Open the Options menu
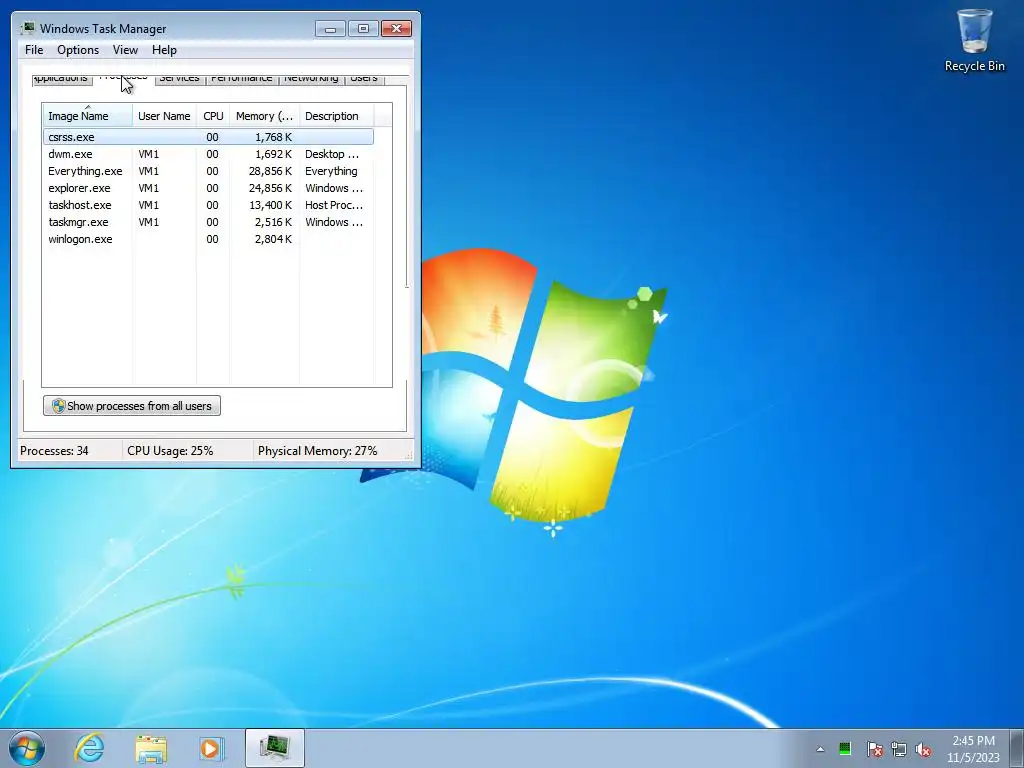The width and height of the screenshot is (1024, 768). point(78,50)
